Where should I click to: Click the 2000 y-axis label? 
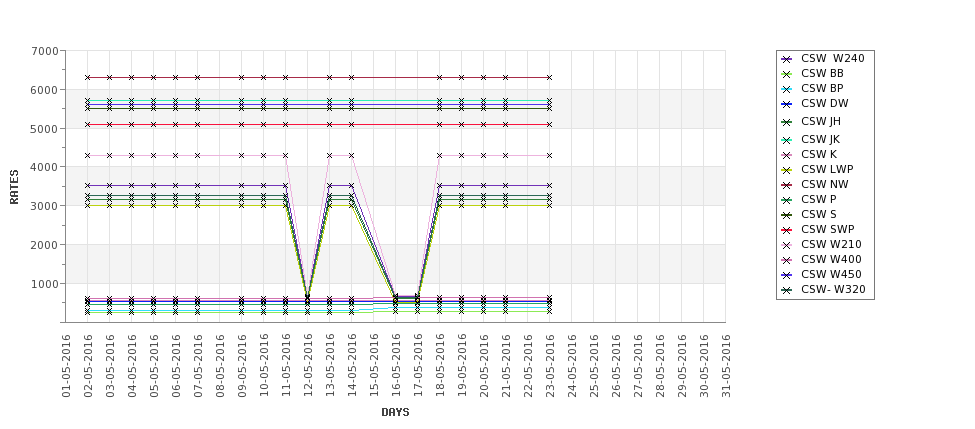45,245
